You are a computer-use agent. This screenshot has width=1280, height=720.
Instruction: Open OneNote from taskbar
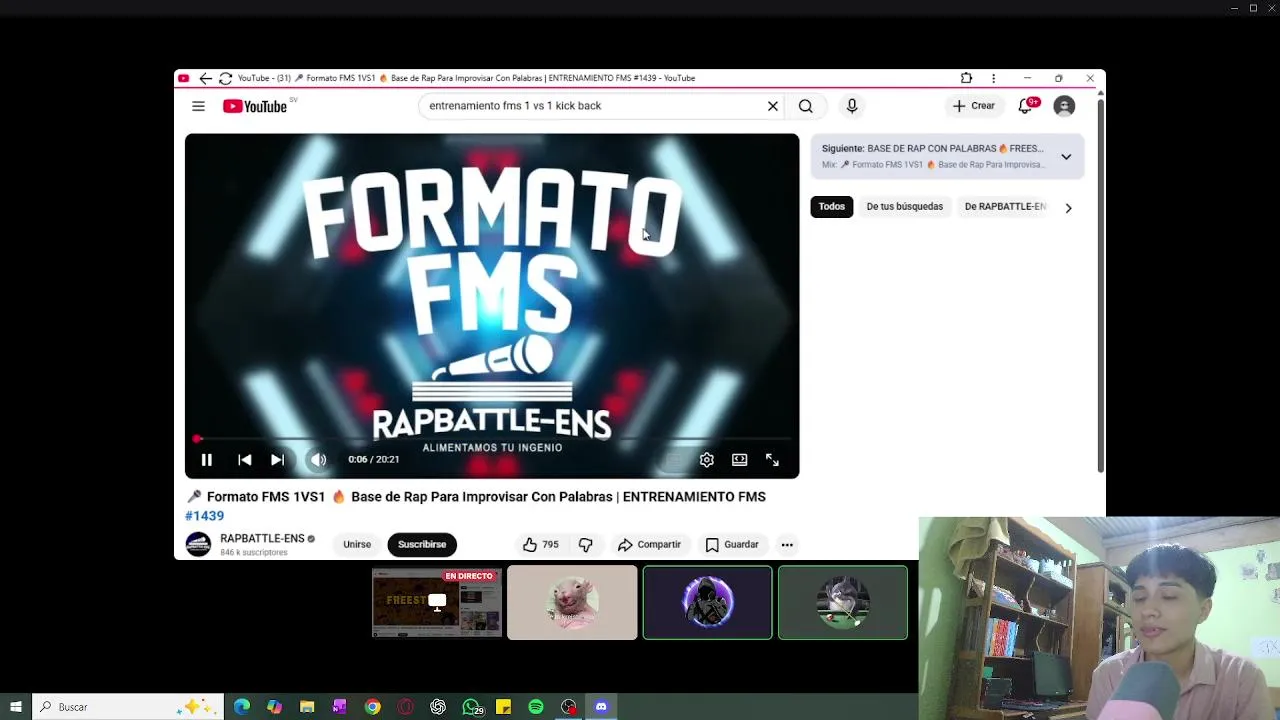tap(340, 707)
